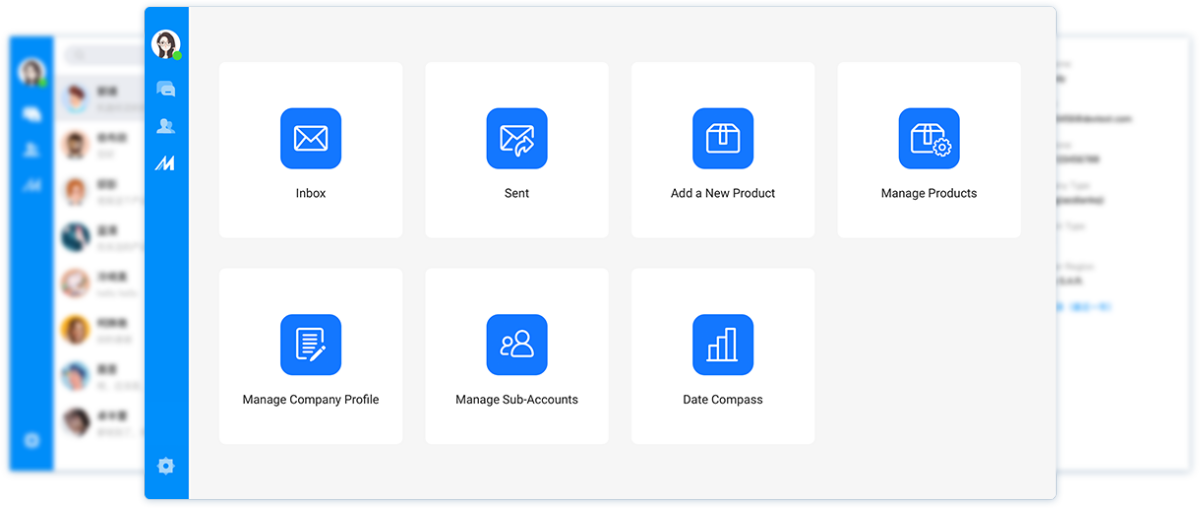Open the Inbox envelope icon

tap(310, 138)
